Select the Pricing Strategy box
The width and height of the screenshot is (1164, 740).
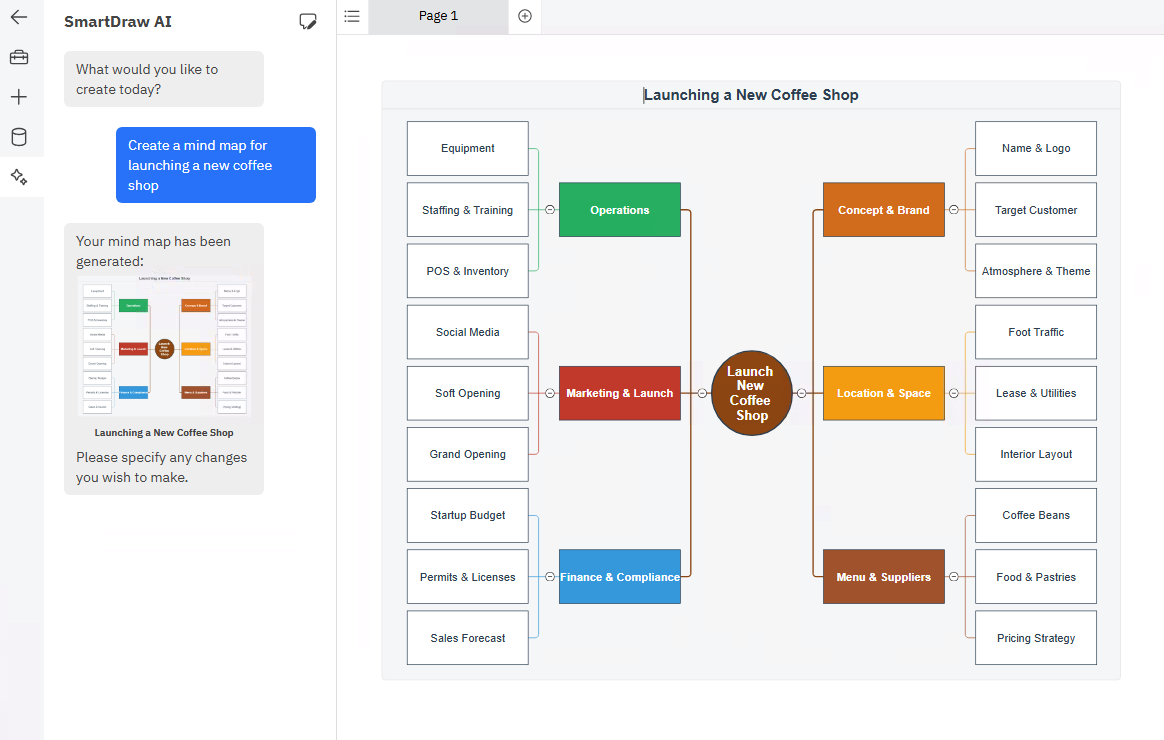tap(1036, 638)
